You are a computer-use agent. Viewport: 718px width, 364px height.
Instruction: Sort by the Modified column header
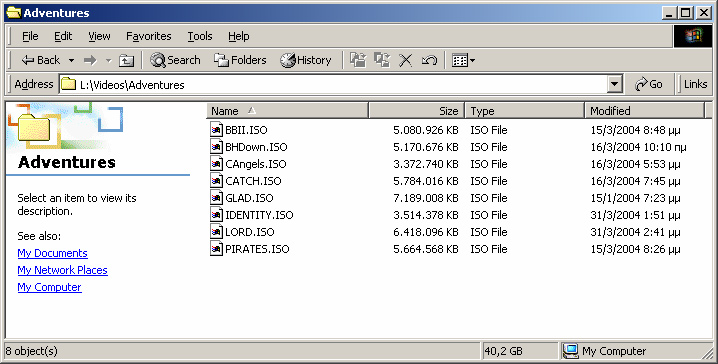(x=644, y=111)
